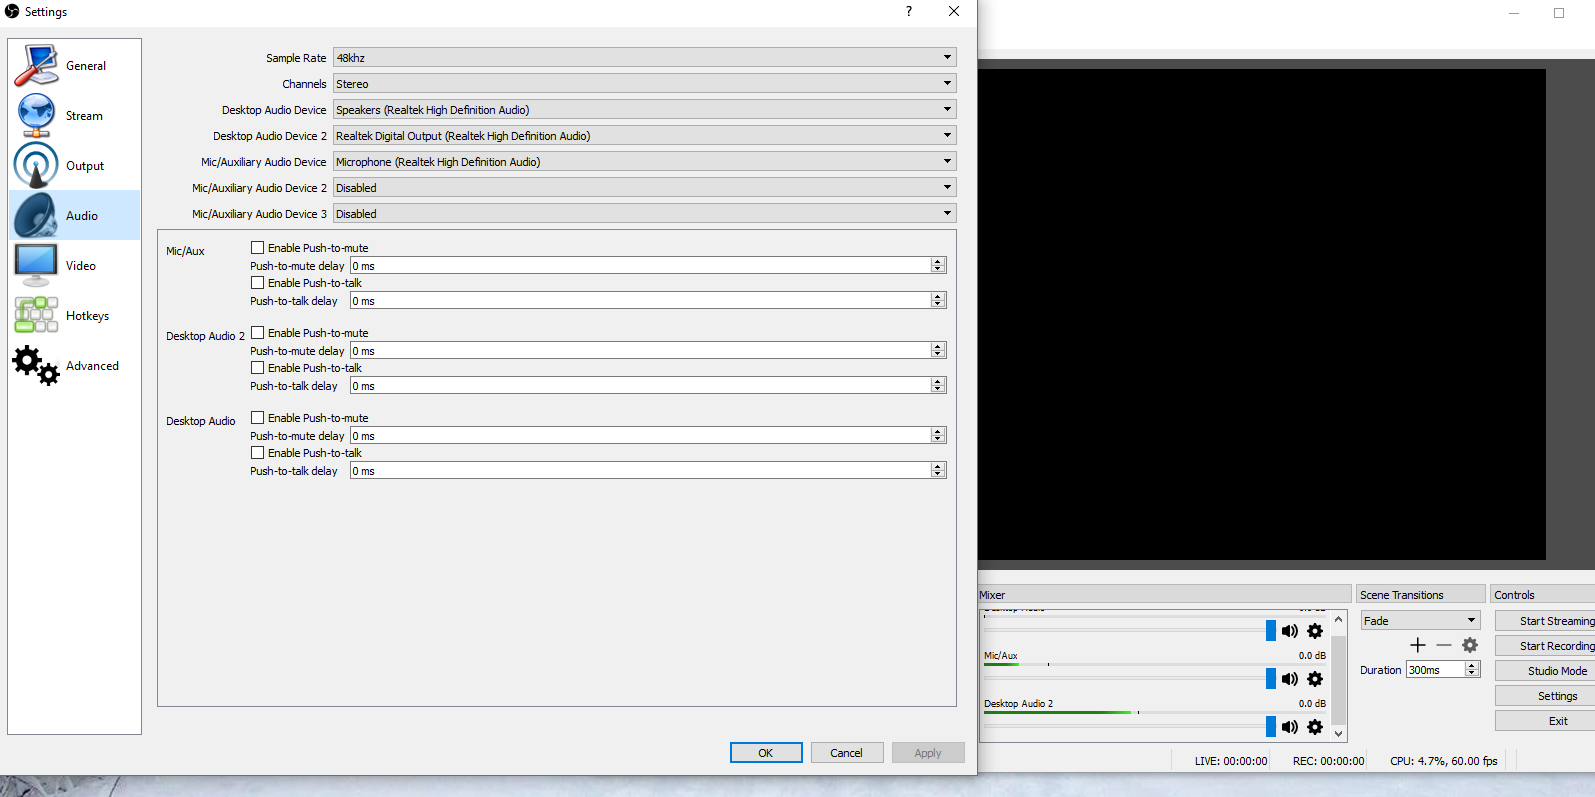
Task: Expand the Desktop Audio Device dropdown
Action: [644, 110]
